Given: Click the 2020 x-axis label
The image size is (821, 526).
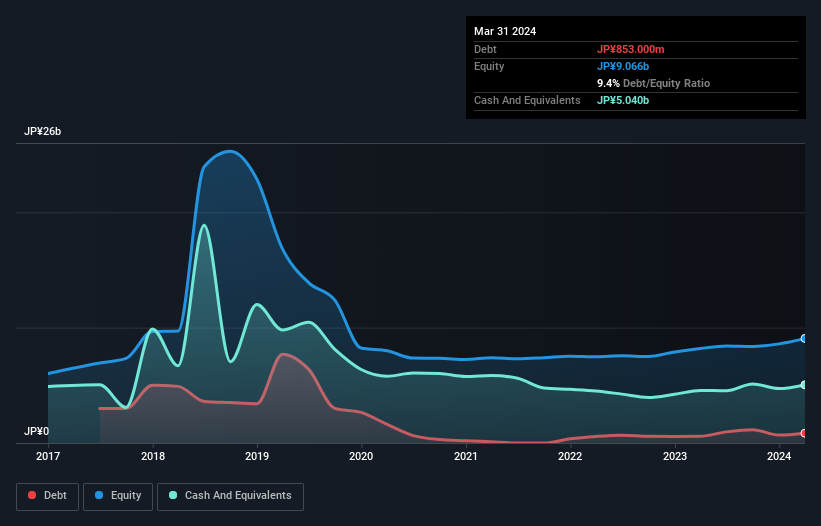Looking at the screenshot, I should tap(361, 456).
